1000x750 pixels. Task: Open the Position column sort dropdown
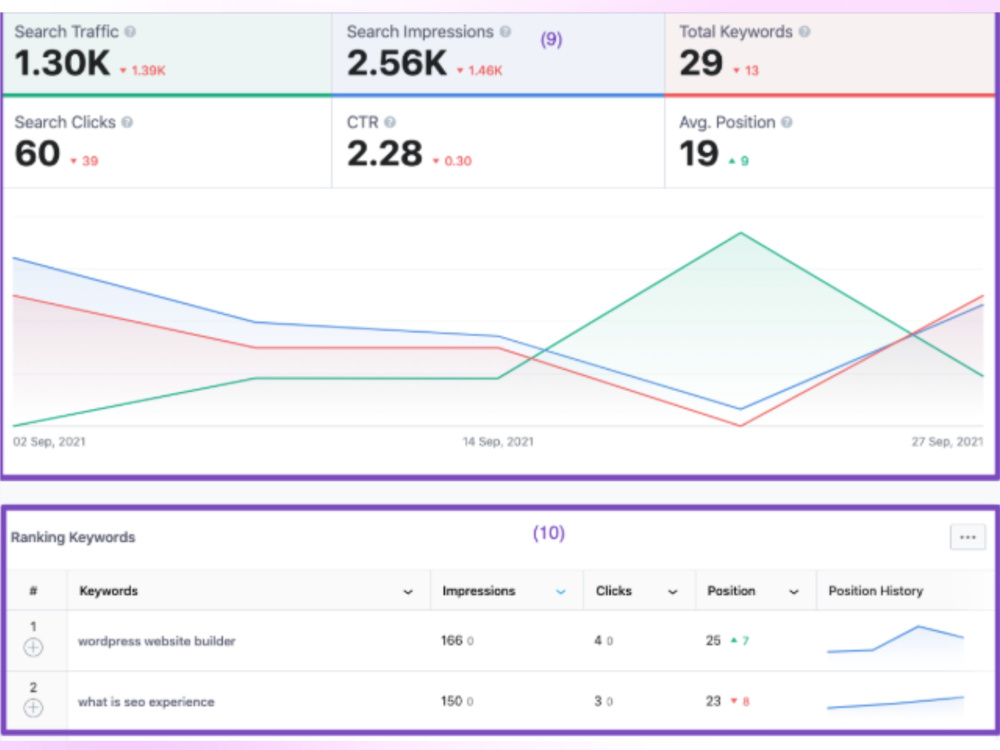793,592
